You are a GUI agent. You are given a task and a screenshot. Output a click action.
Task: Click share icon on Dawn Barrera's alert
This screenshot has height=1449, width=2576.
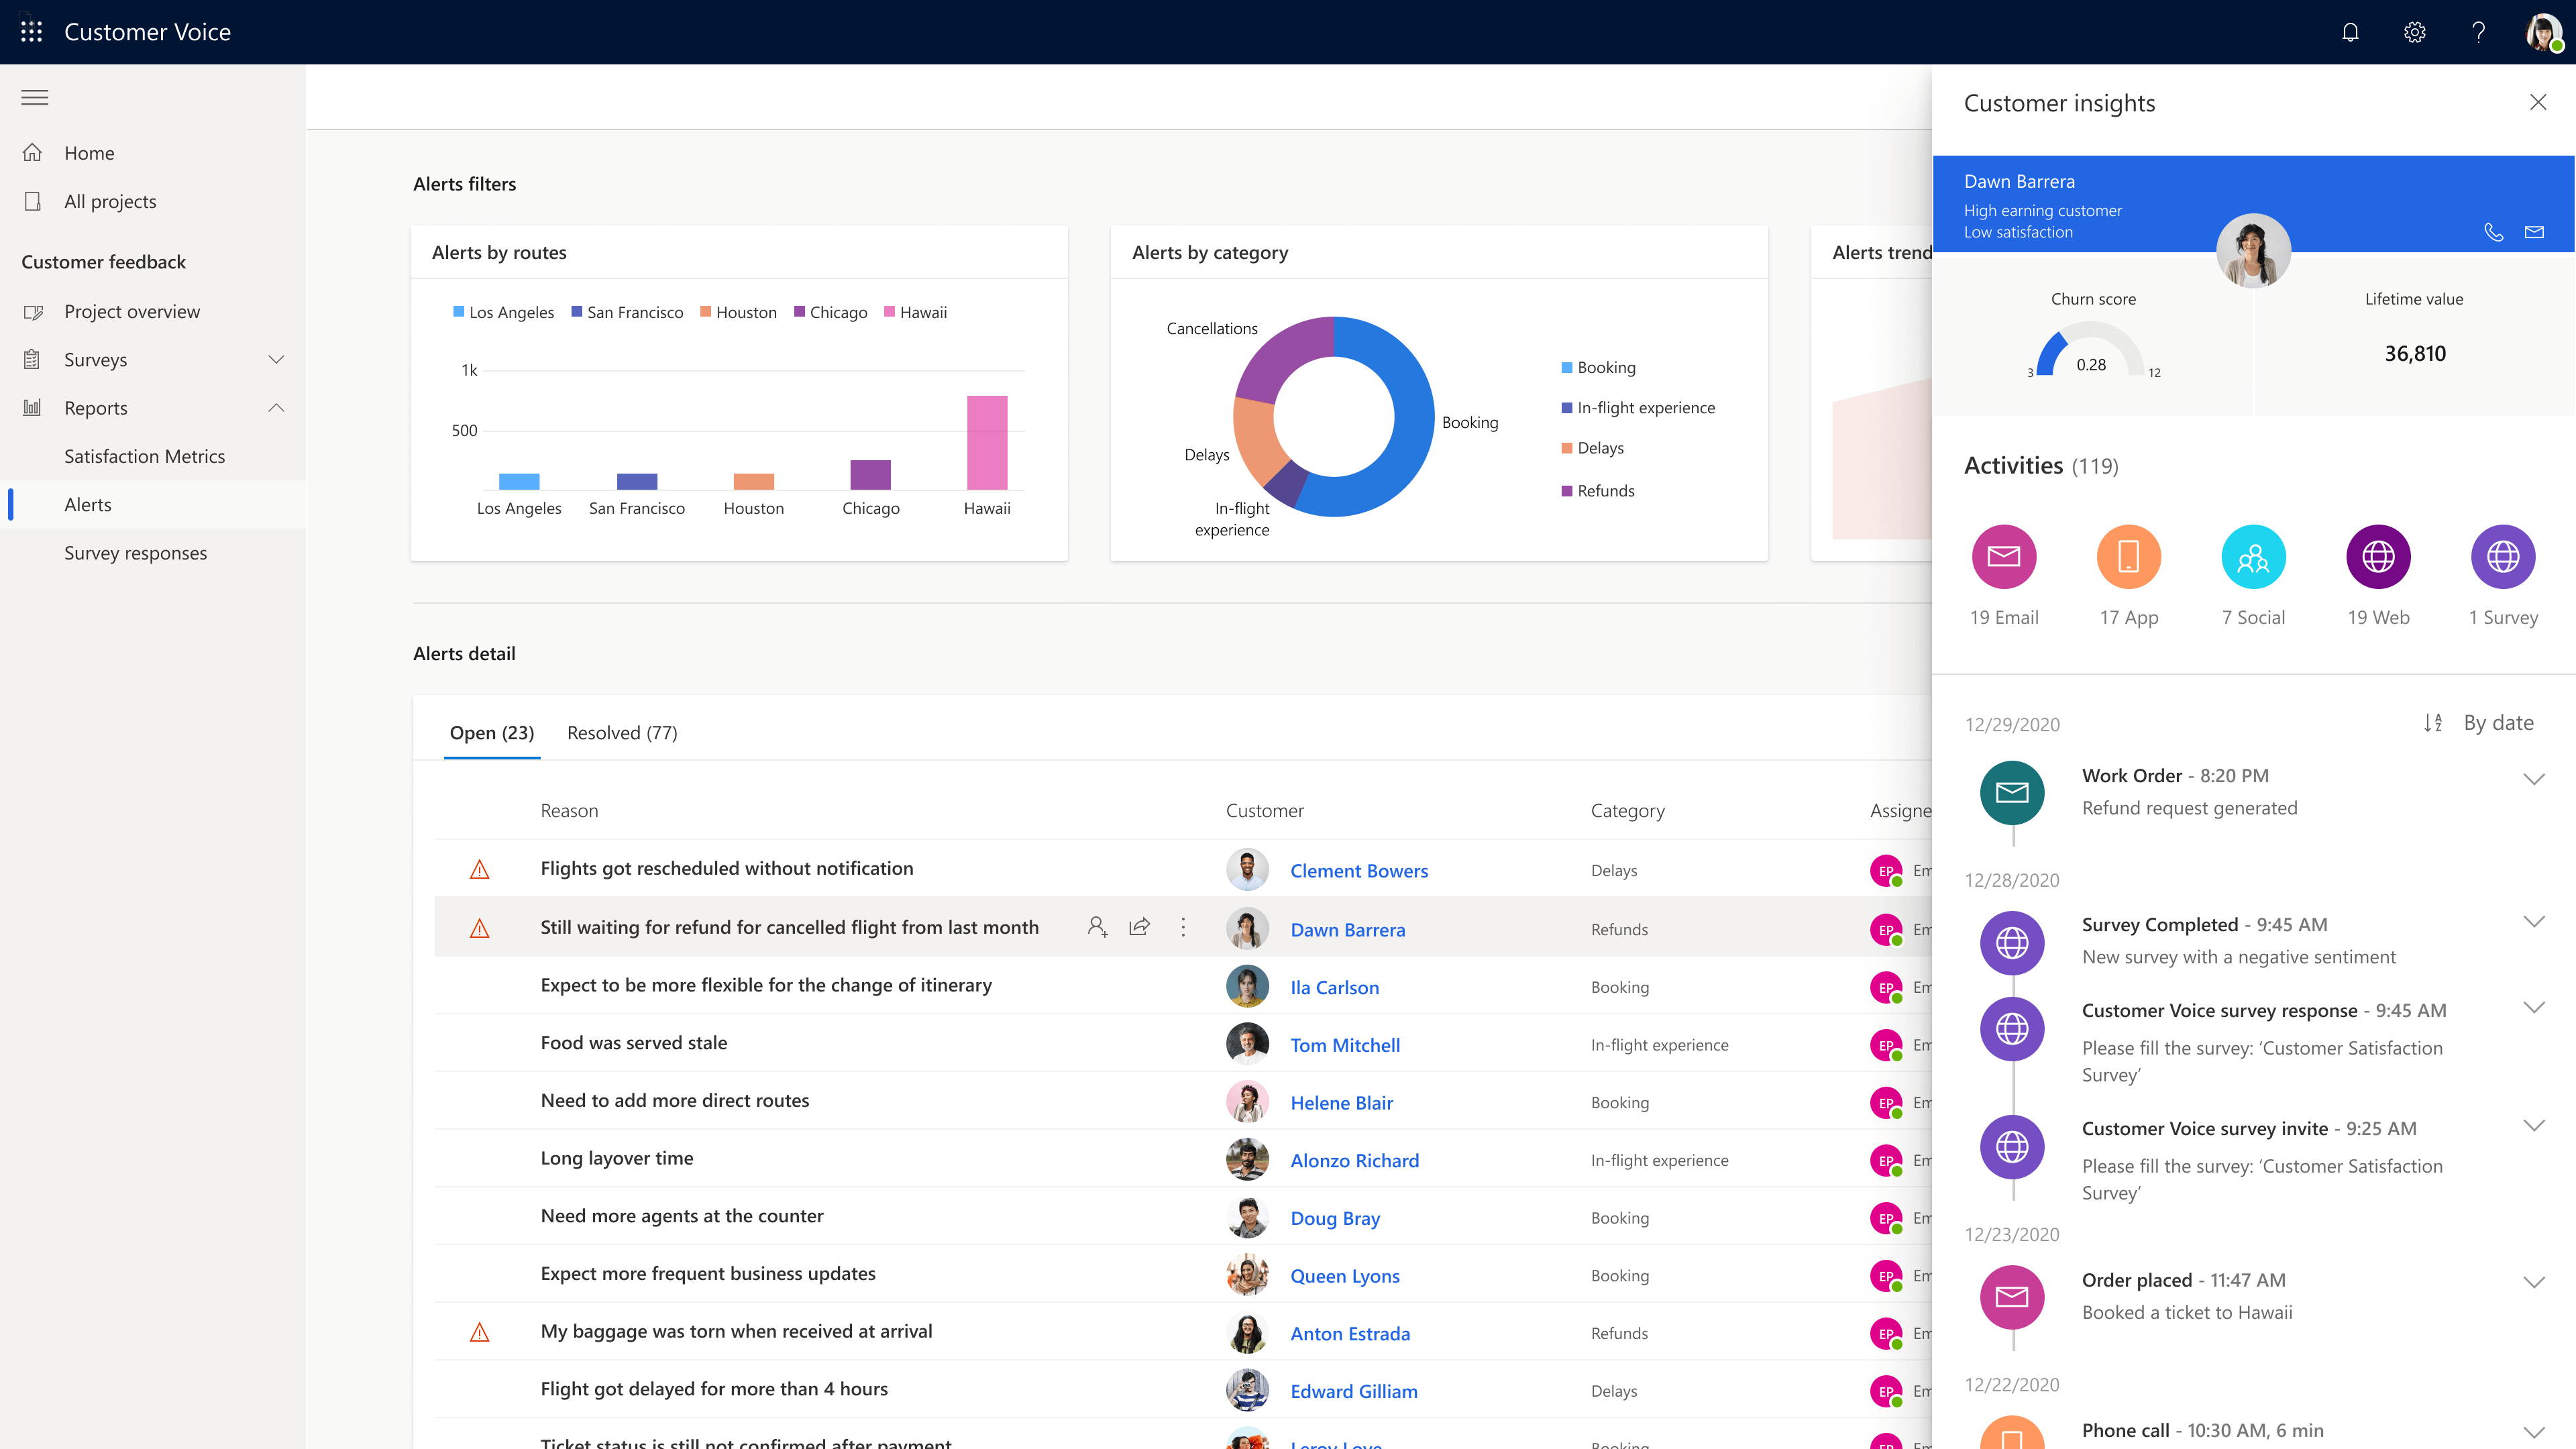1139,927
